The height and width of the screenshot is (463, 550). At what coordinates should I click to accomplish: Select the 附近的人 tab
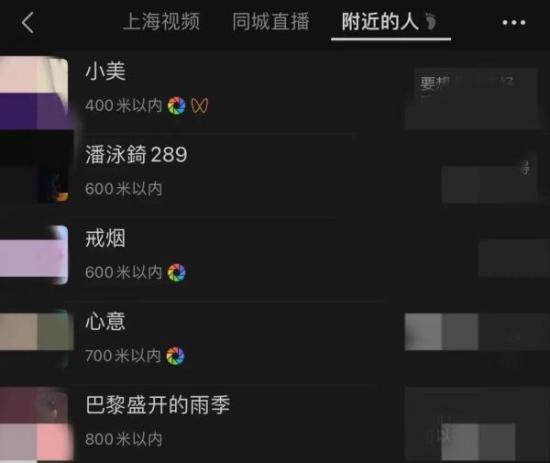tap(380, 22)
